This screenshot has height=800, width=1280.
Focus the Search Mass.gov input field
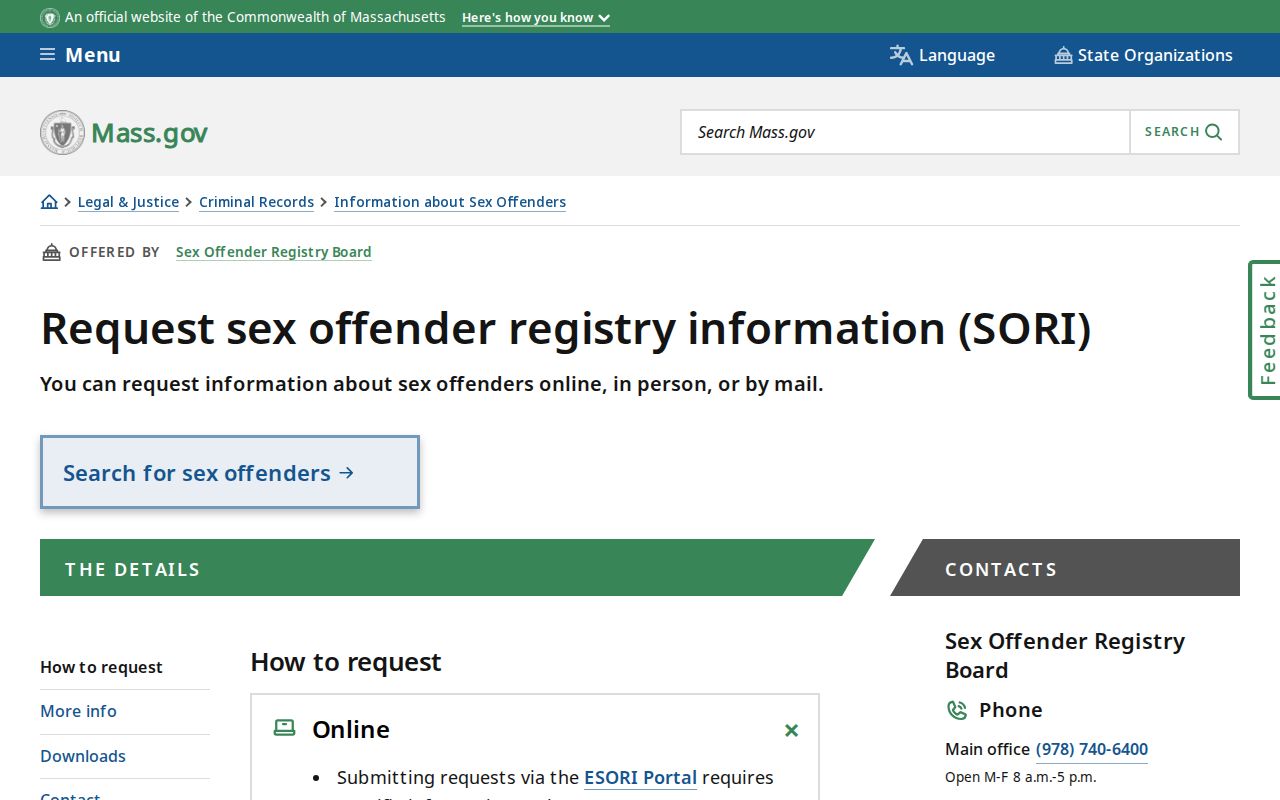(905, 132)
